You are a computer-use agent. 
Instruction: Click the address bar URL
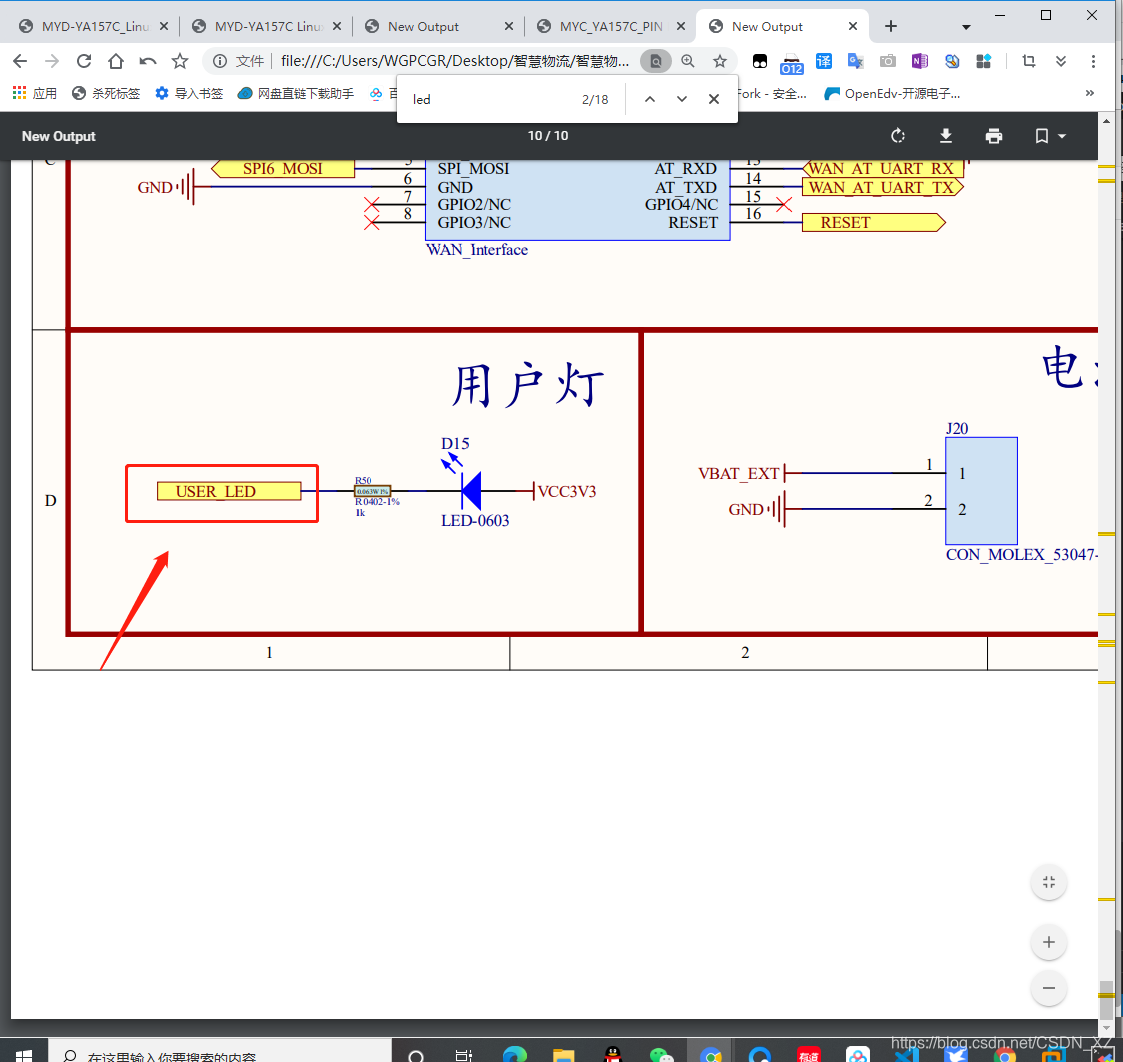[x=455, y=62]
